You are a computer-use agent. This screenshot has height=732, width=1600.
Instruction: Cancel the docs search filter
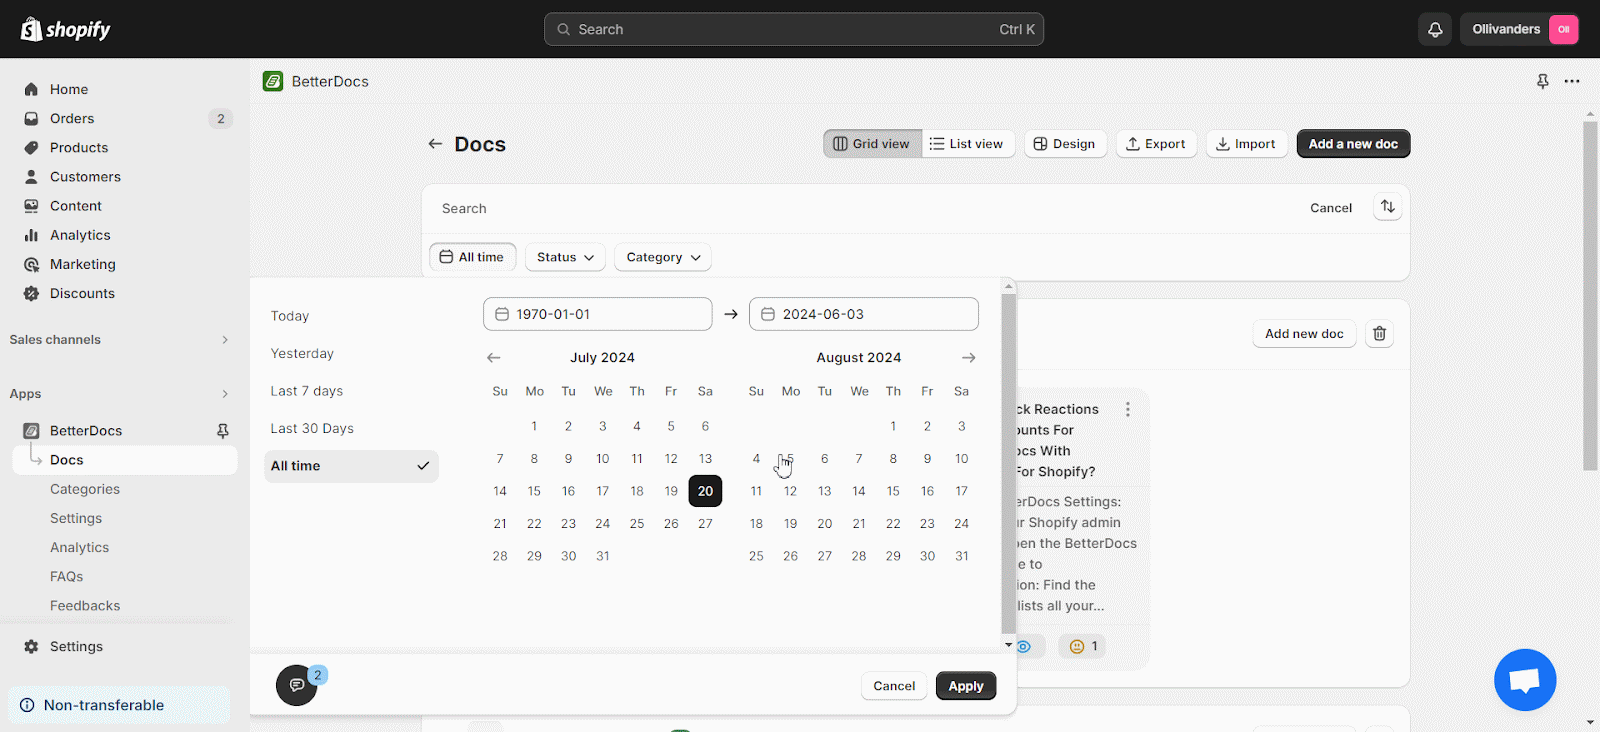[1331, 208]
